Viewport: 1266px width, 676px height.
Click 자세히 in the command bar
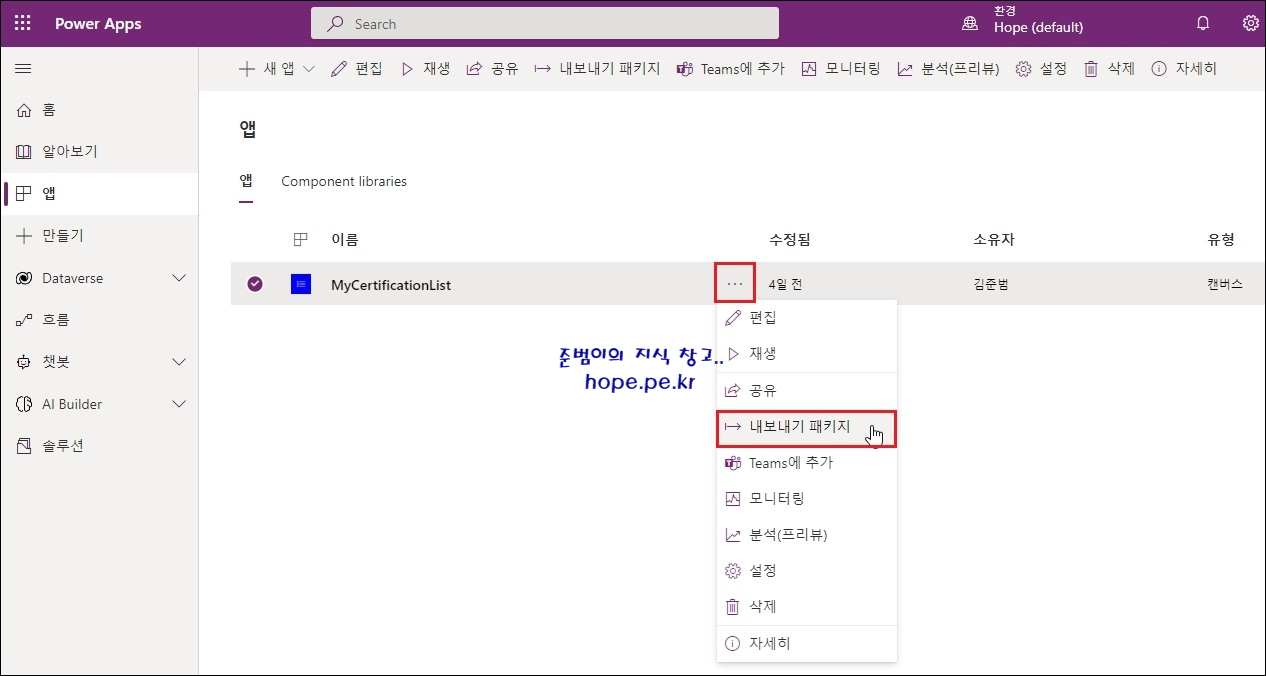[x=1184, y=69]
